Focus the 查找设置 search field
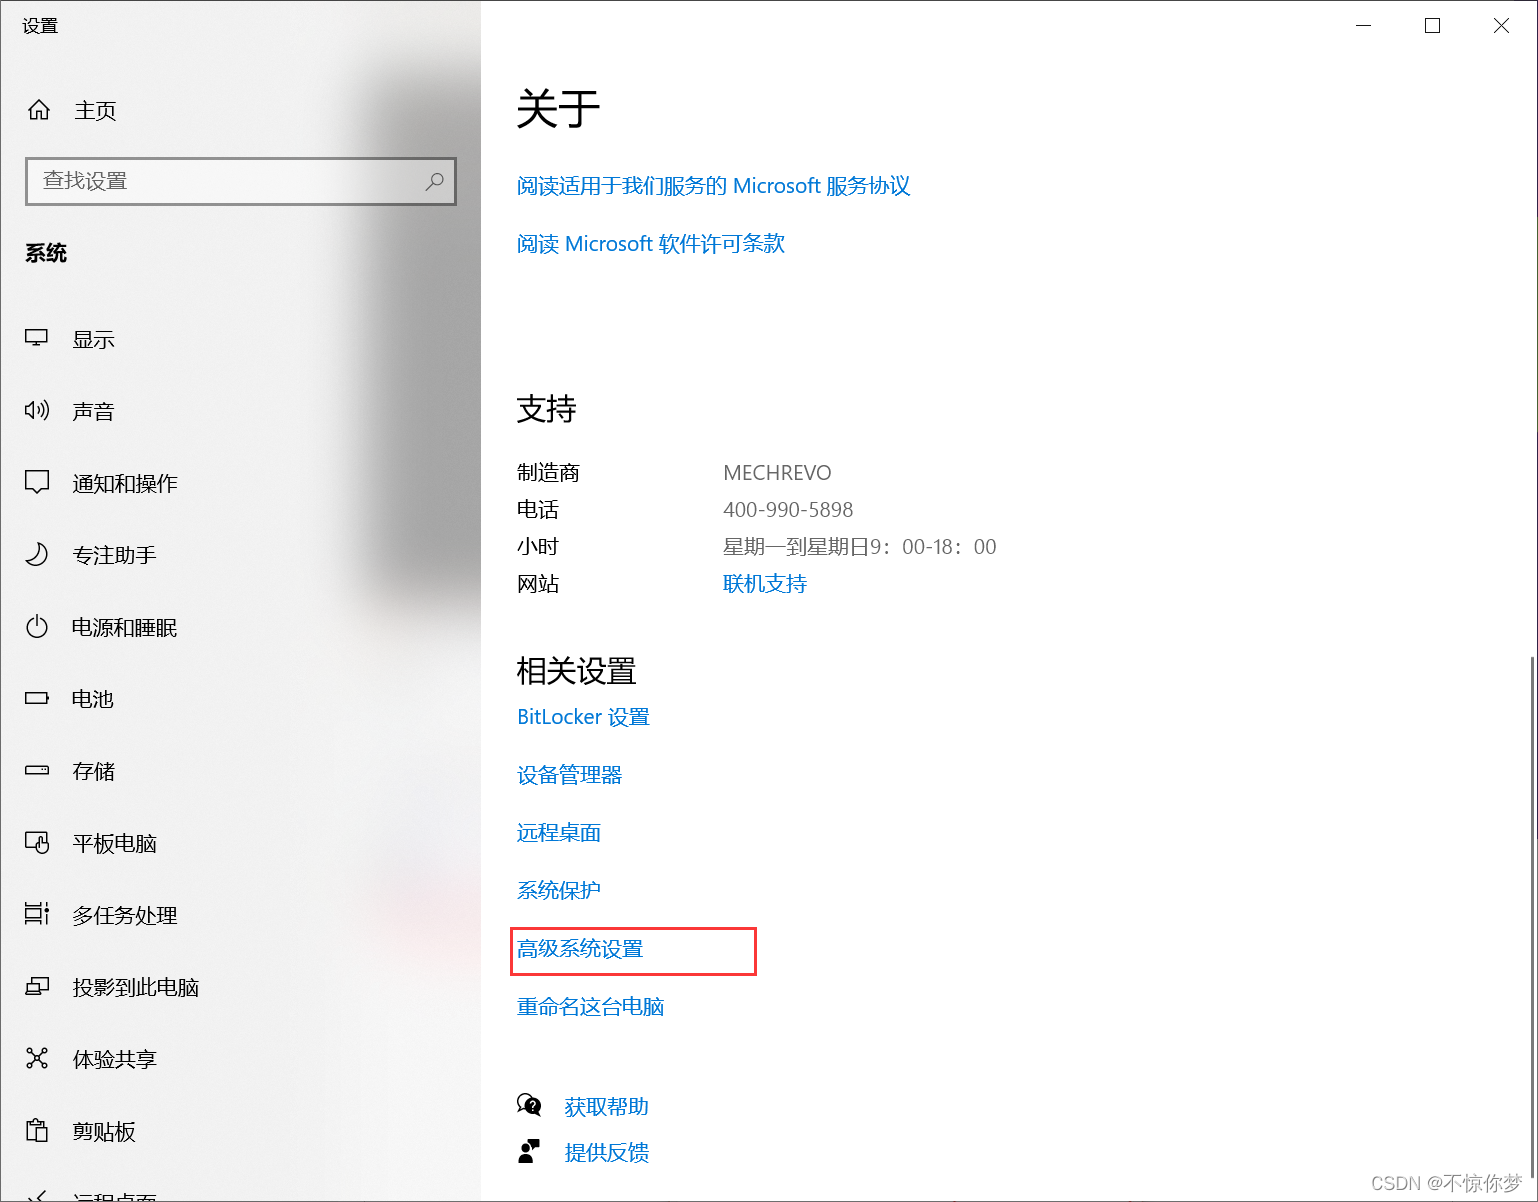 point(241,181)
